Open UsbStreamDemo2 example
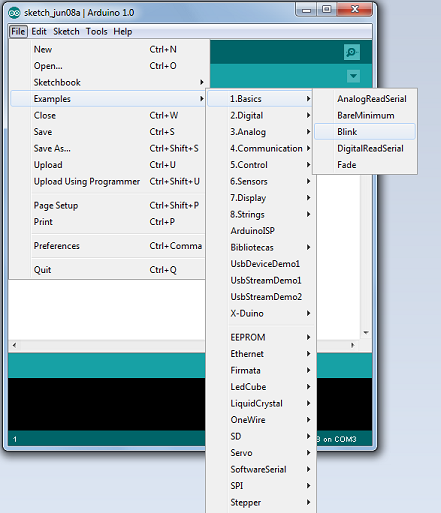This screenshot has width=441, height=513. click(260, 297)
